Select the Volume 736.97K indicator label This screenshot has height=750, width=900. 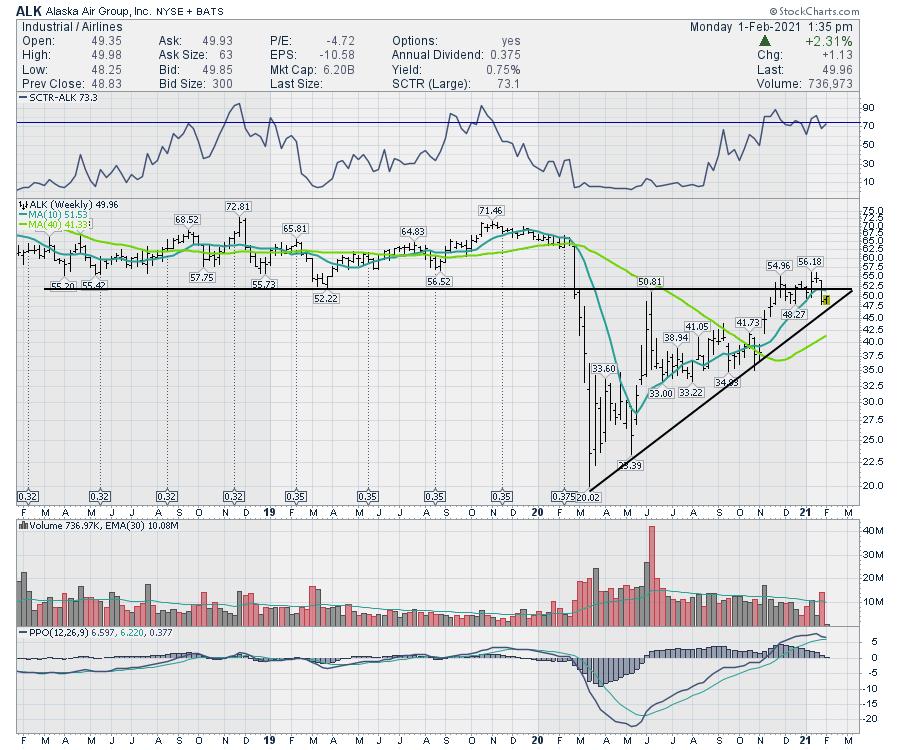point(62,523)
